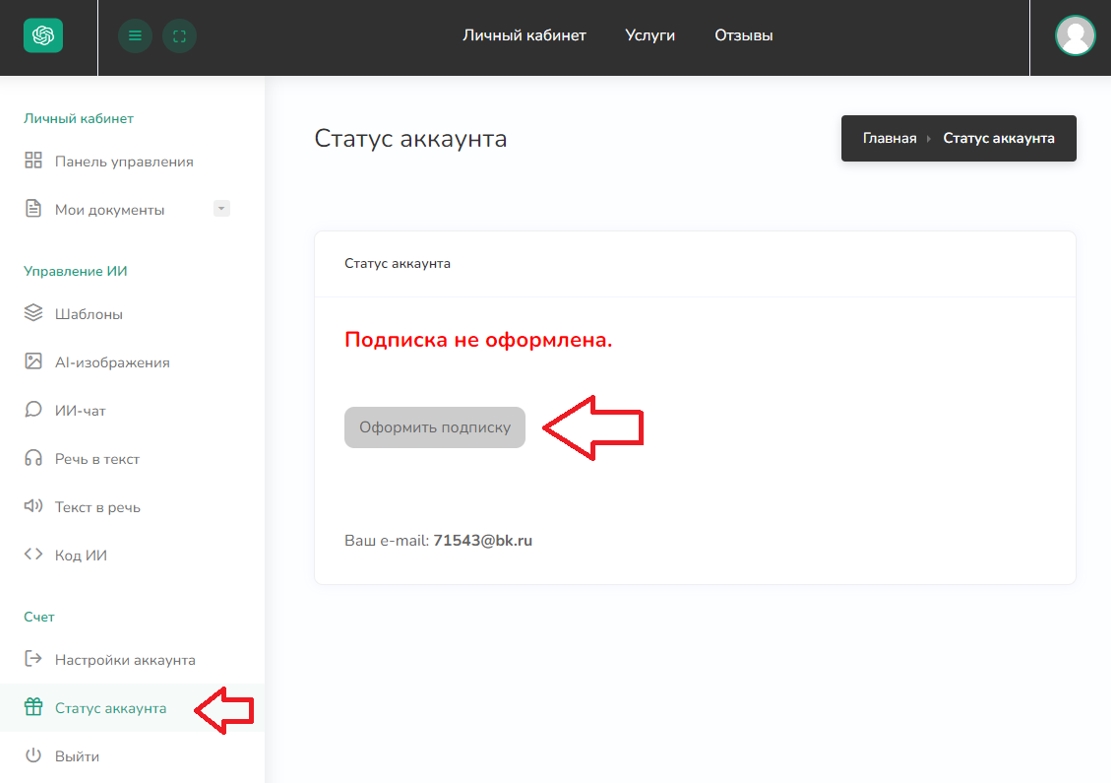Click the fullscreen toggle icon
This screenshot has width=1111, height=783.
point(179,36)
